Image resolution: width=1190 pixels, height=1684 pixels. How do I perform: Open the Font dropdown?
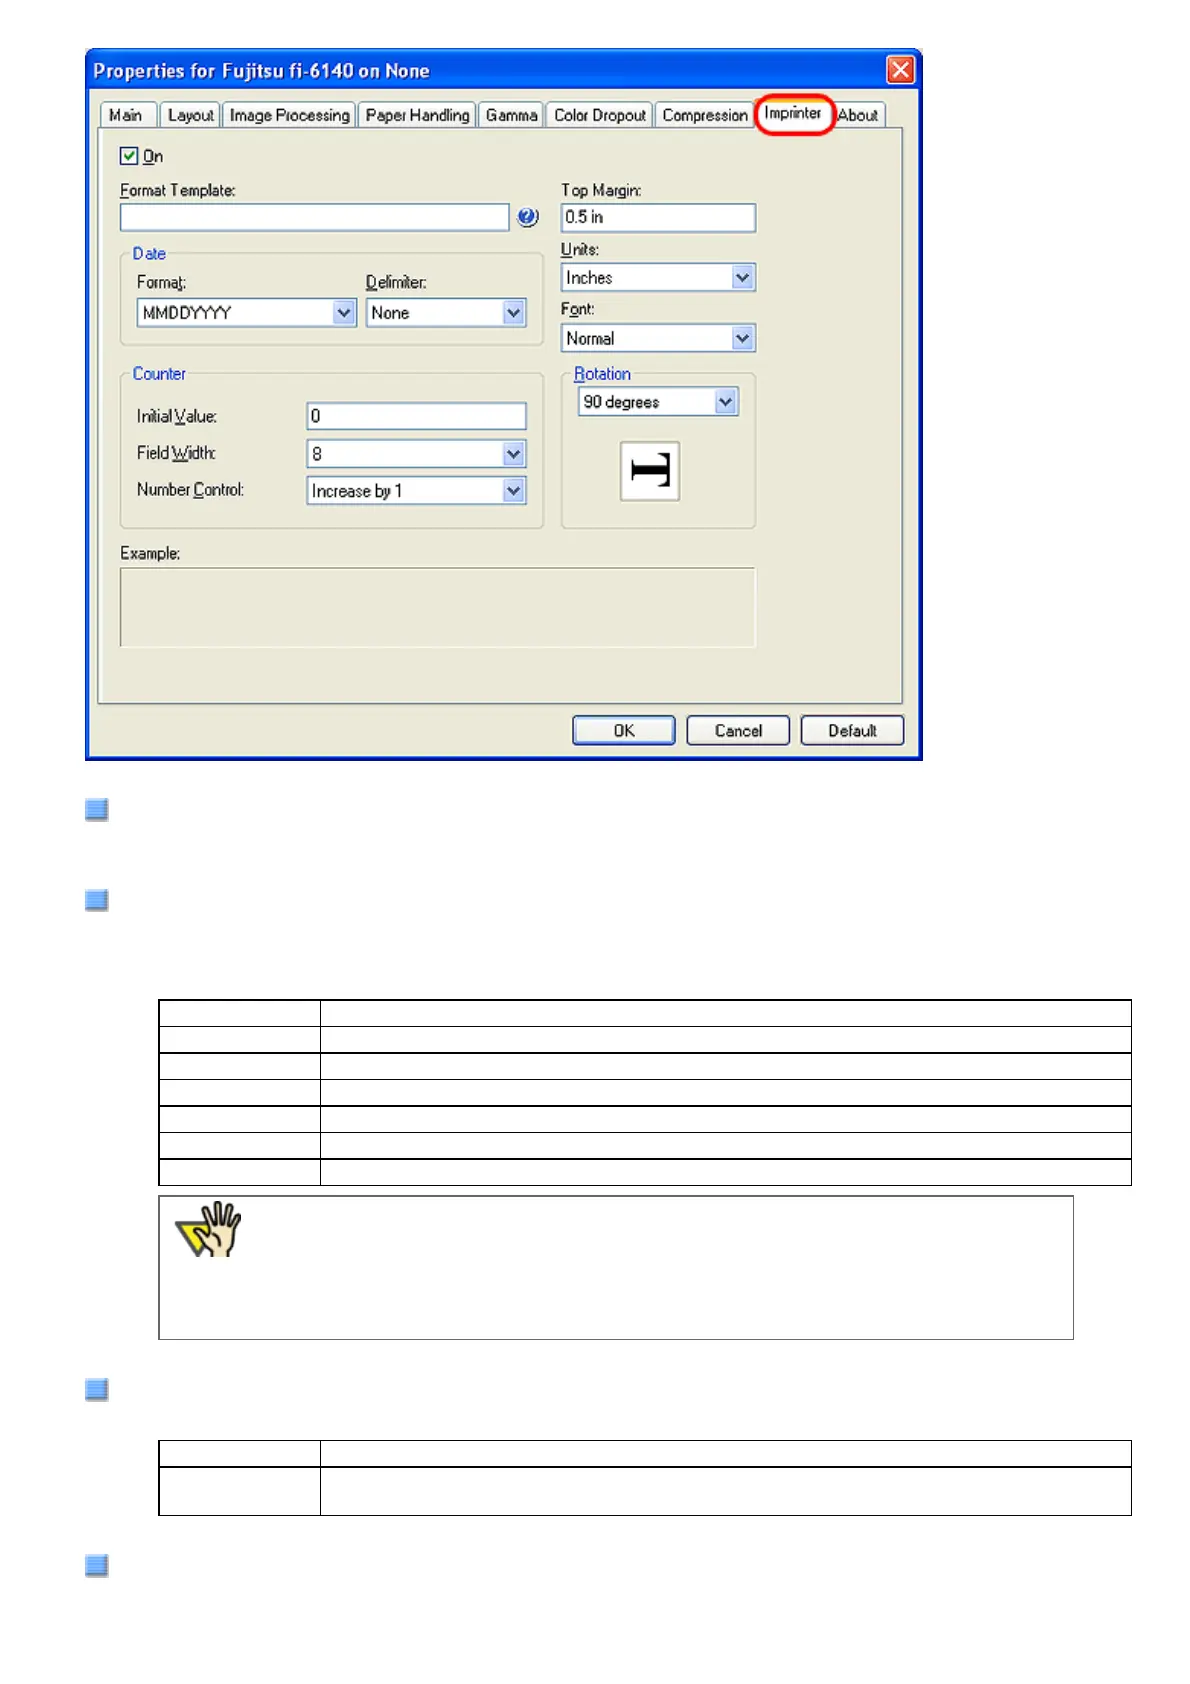click(x=658, y=338)
